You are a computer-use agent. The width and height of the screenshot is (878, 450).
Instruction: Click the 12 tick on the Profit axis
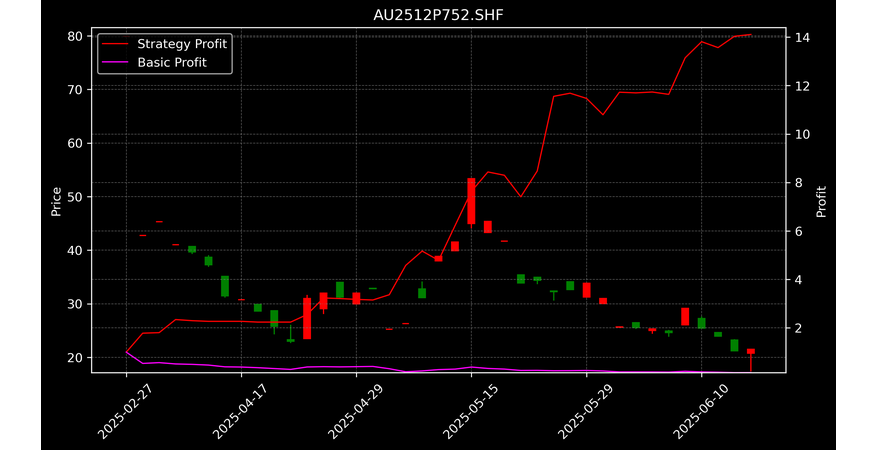(801, 86)
